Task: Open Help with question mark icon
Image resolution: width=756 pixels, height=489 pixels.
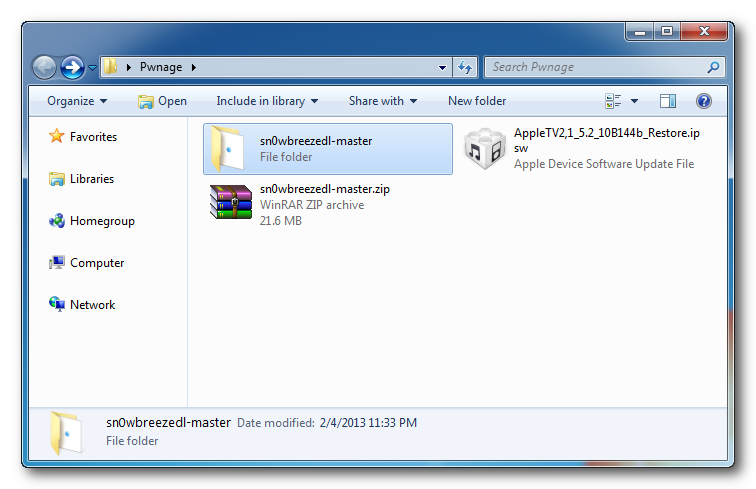Action: tap(703, 101)
